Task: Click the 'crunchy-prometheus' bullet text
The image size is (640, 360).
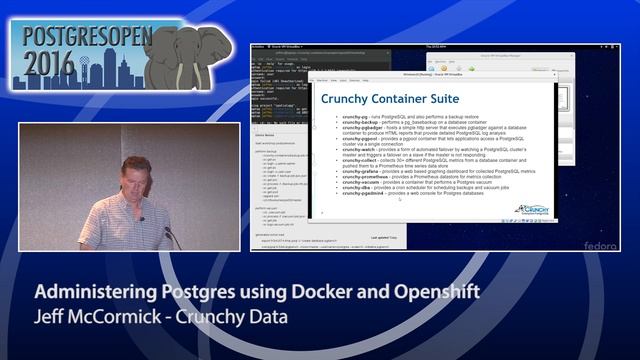Action: (365, 177)
